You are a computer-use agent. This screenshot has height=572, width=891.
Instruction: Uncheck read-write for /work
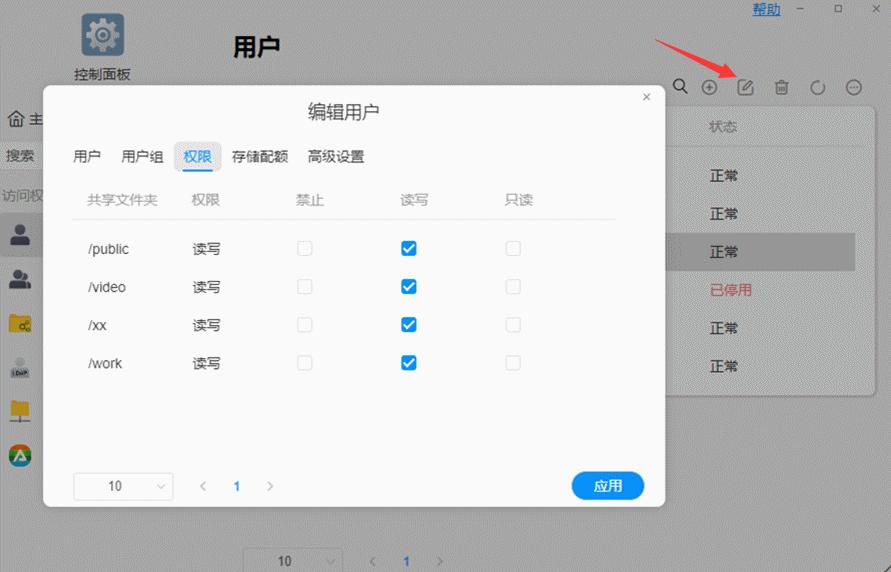(409, 362)
